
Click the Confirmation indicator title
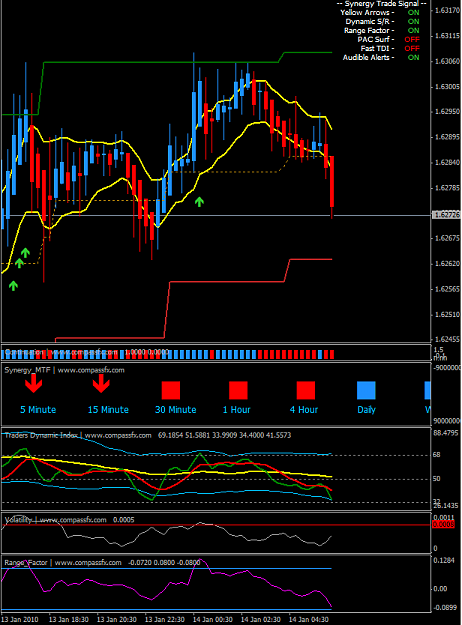click(x=61, y=352)
